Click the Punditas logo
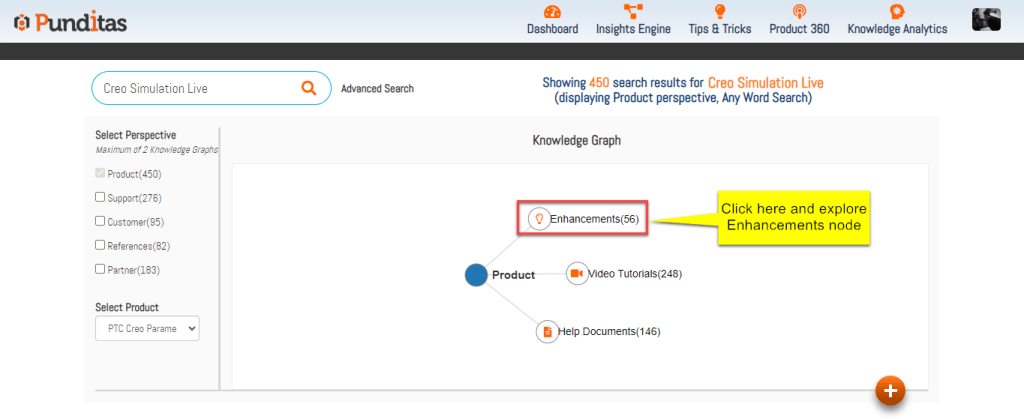 70,21
